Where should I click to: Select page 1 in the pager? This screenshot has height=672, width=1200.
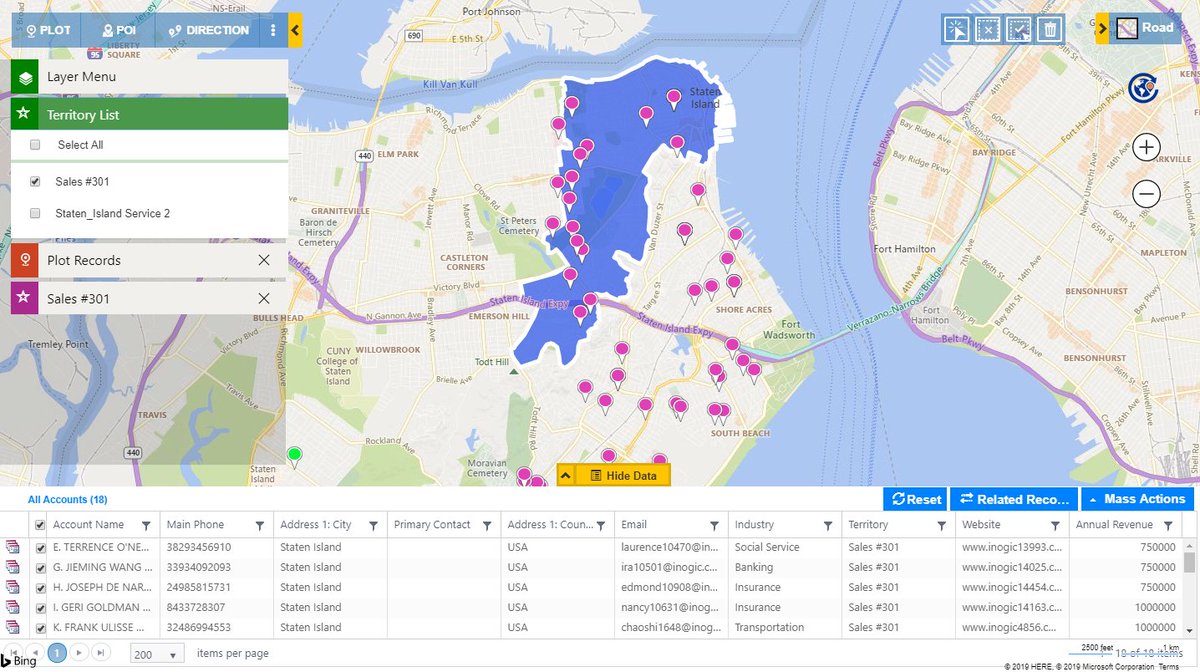tap(57, 653)
